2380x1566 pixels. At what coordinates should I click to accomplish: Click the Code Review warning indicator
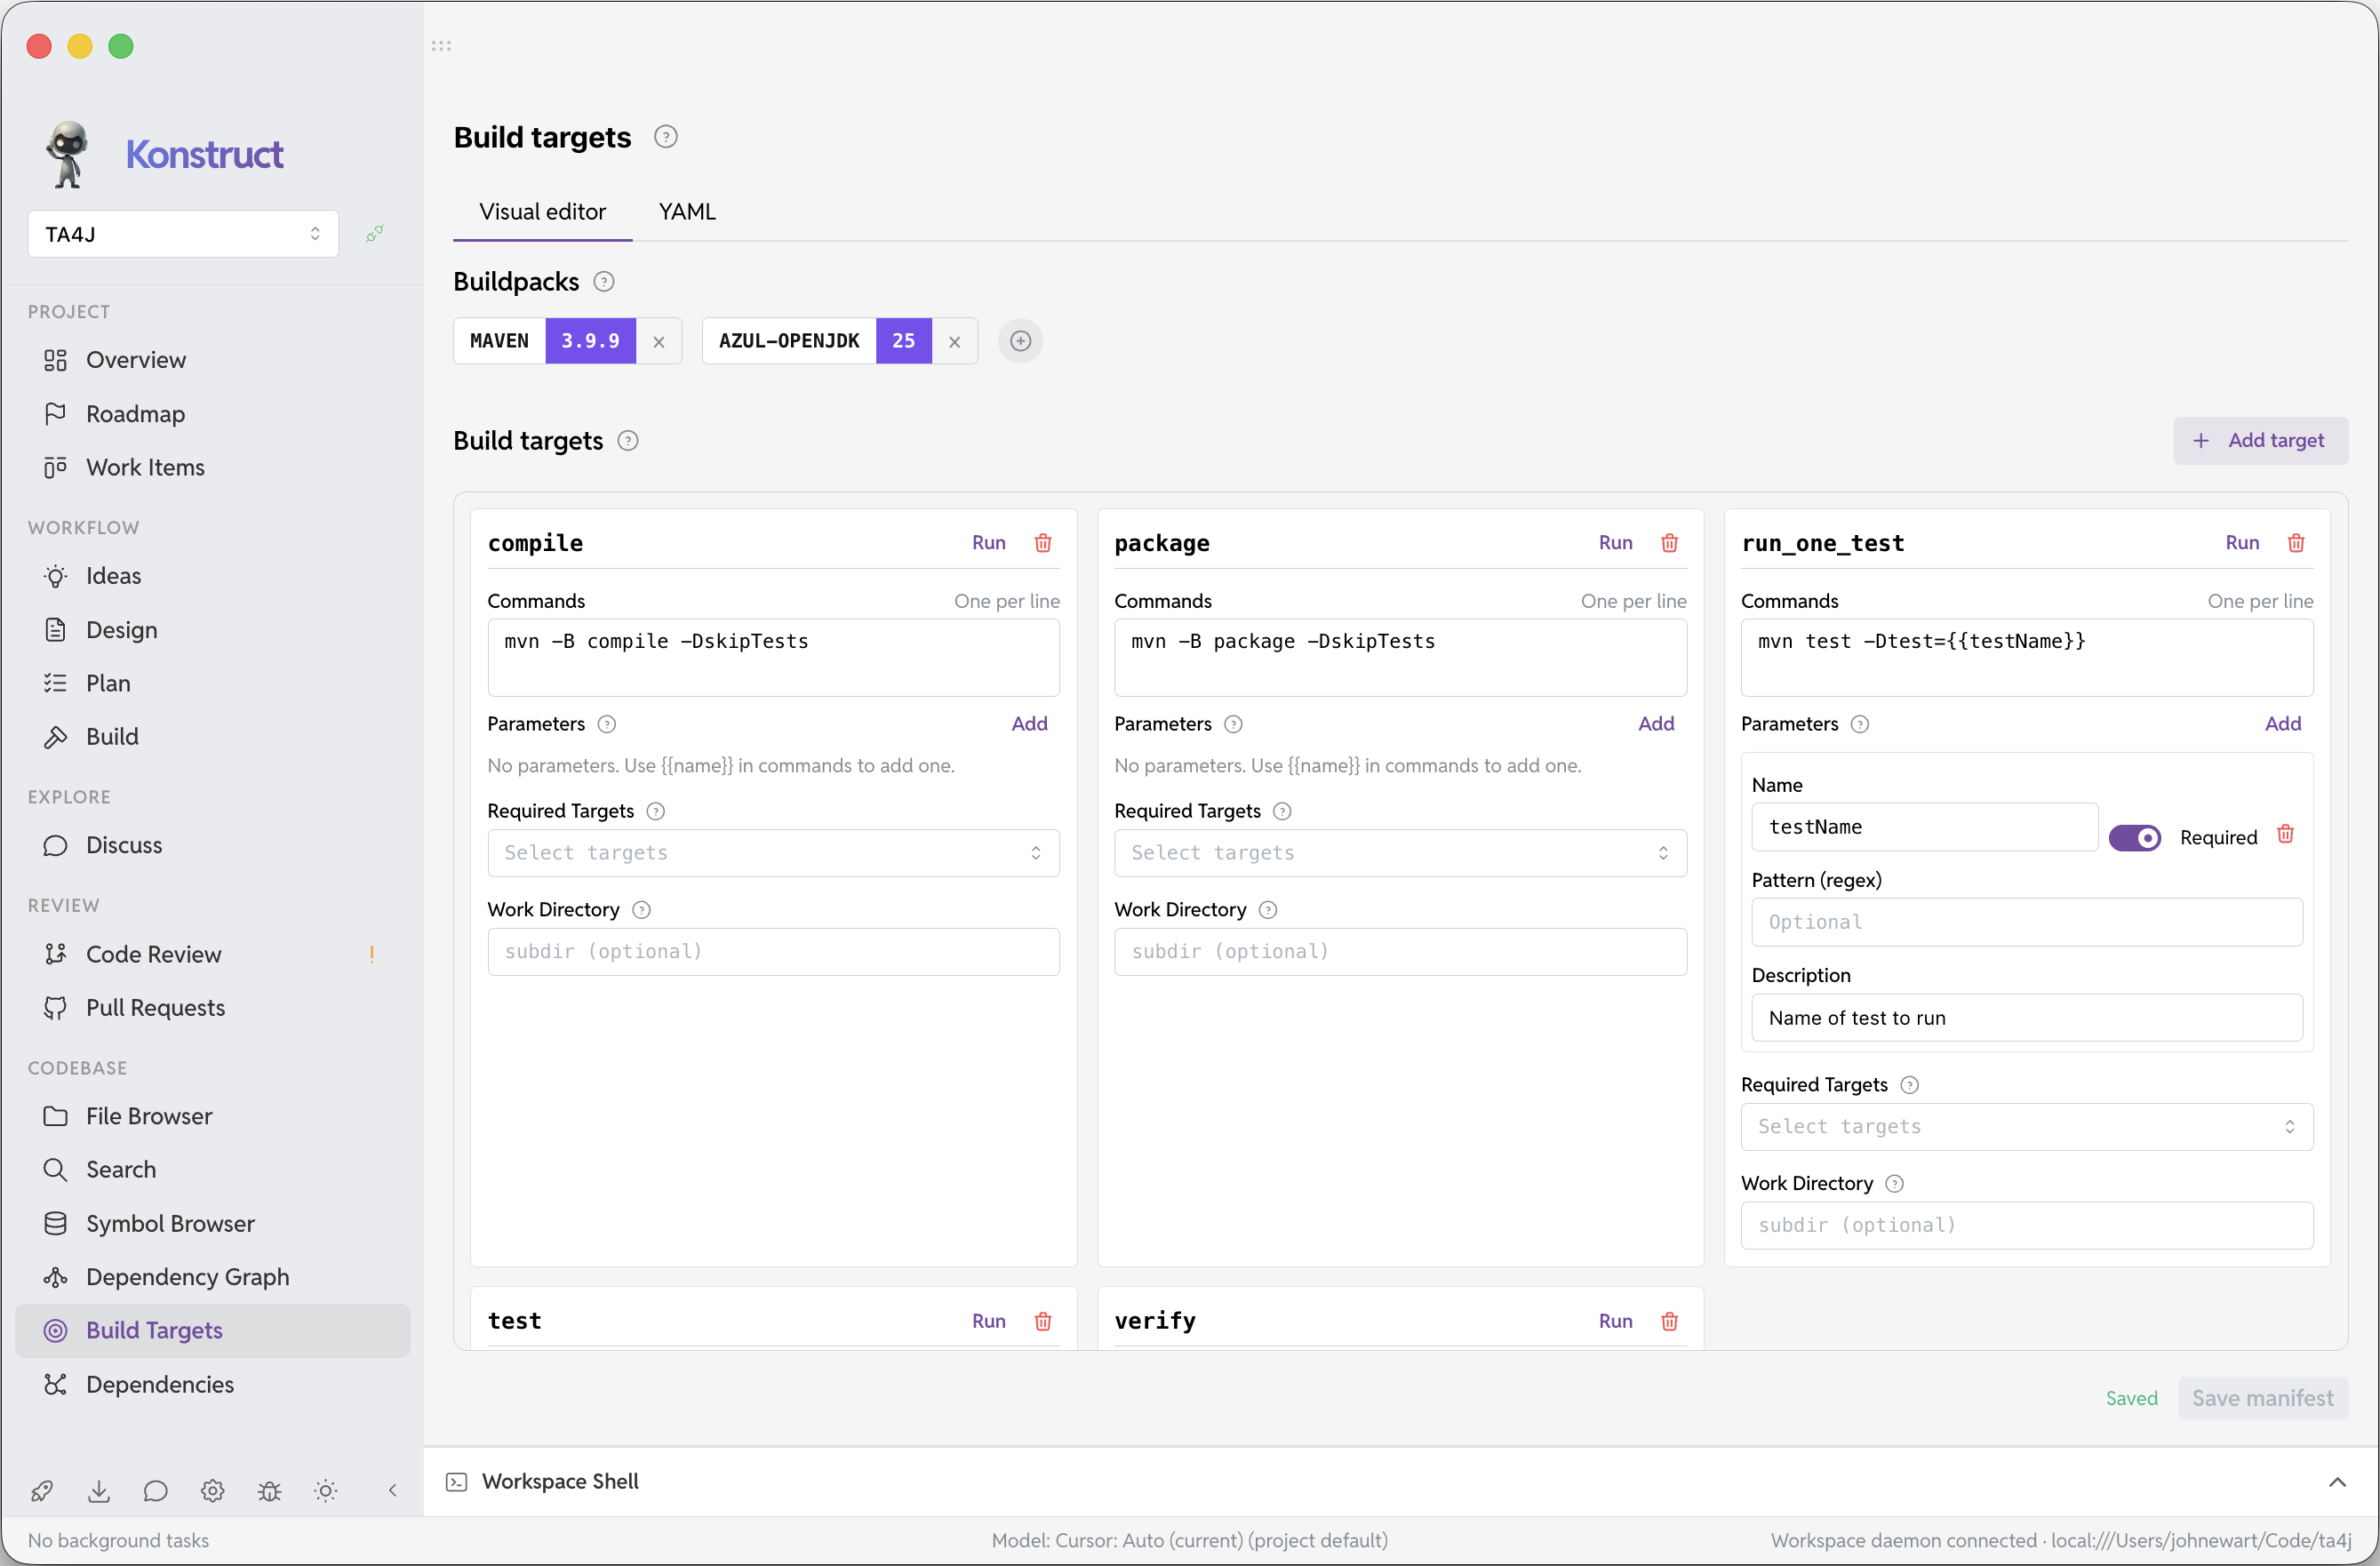372,954
